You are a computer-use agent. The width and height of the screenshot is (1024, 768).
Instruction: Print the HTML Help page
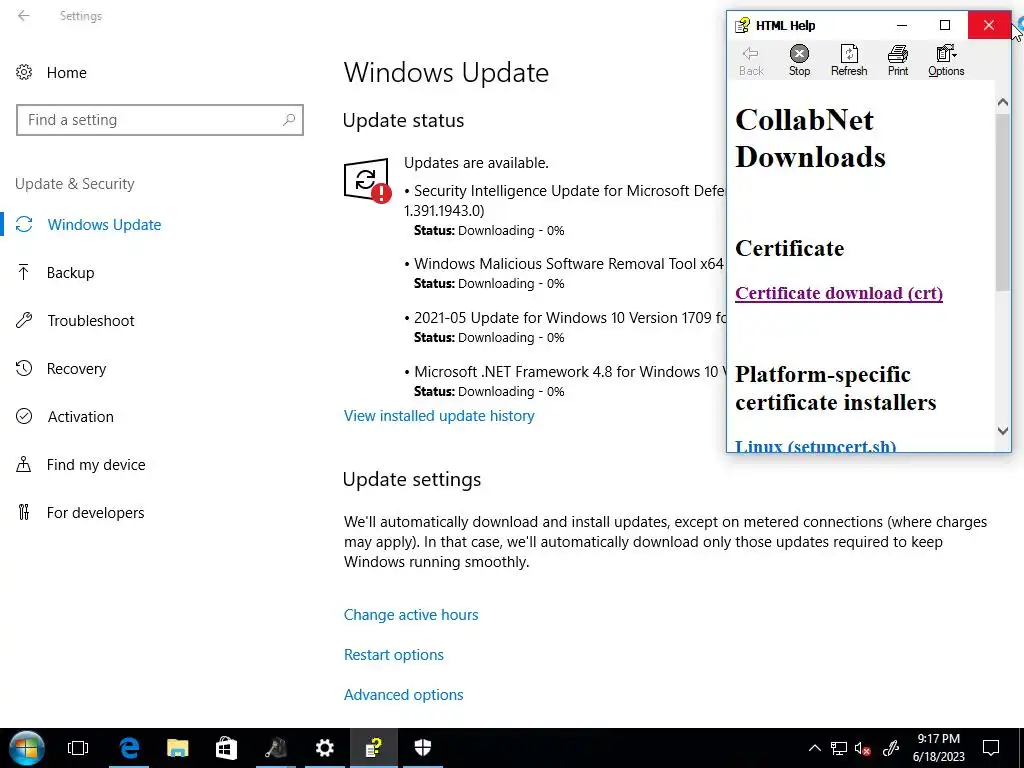click(898, 61)
